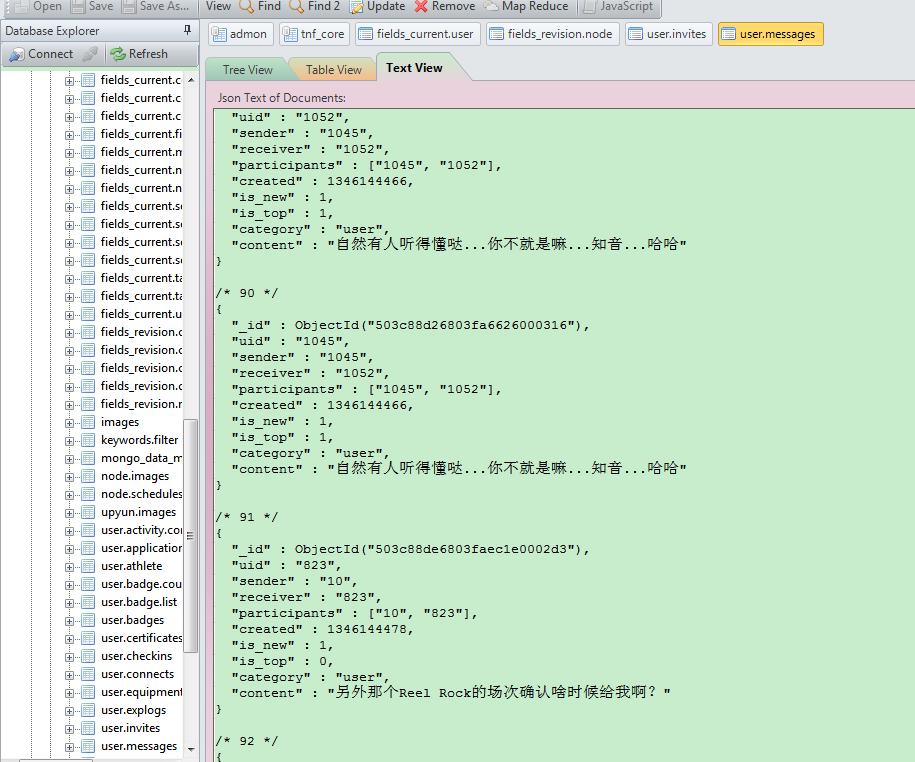Image resolution: width=915 pixels, height=762 pixels.
Task: Select keywords.filter in the tree
Action: coord(139,440)
